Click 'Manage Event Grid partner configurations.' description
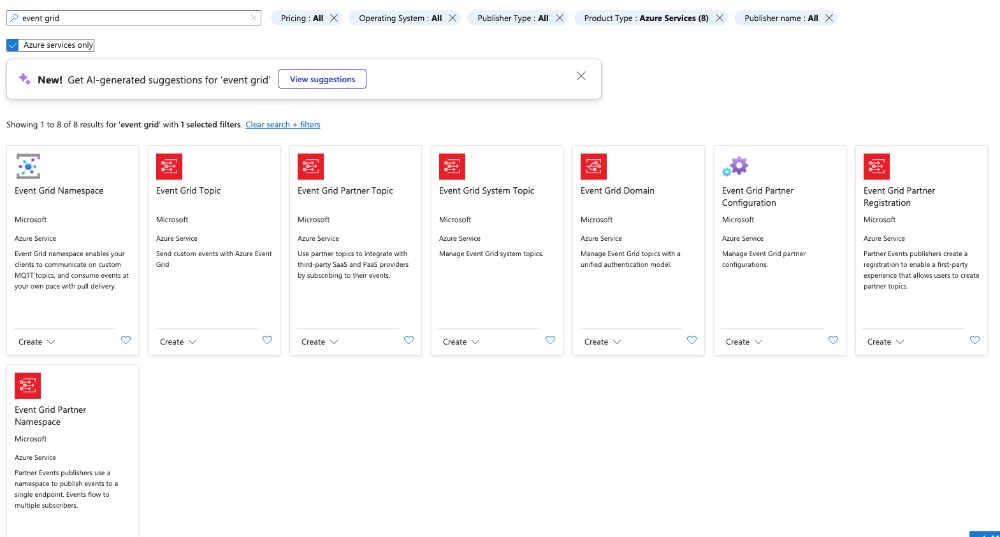 764,259
